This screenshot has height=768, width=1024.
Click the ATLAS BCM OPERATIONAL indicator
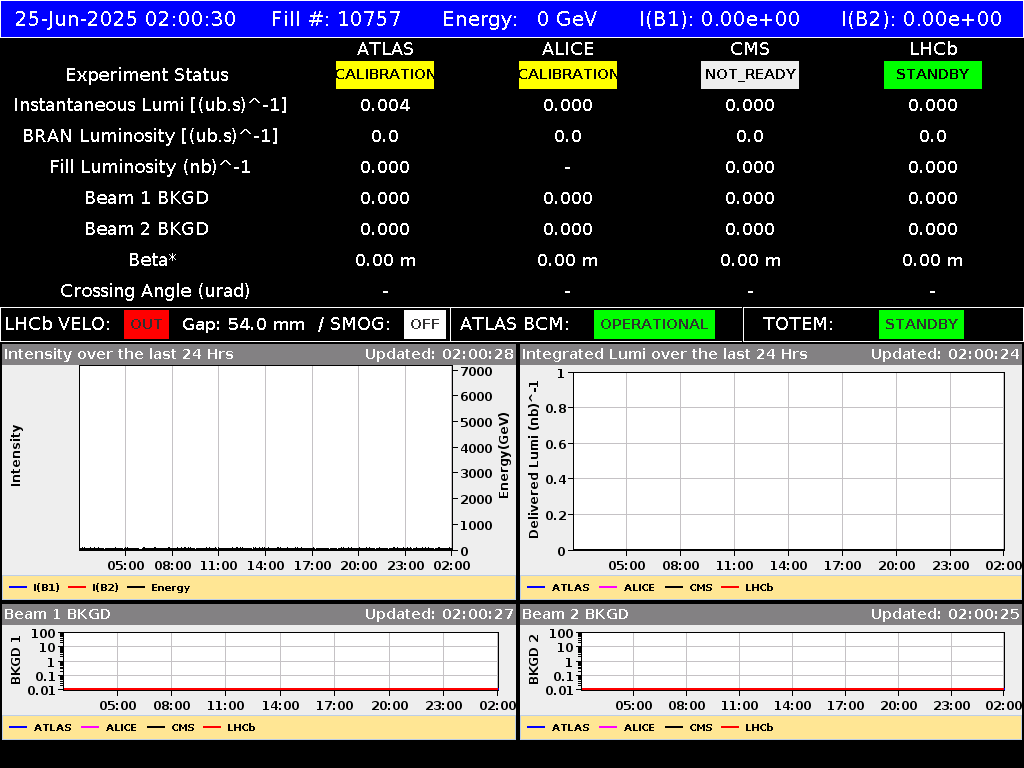point(654,325)
